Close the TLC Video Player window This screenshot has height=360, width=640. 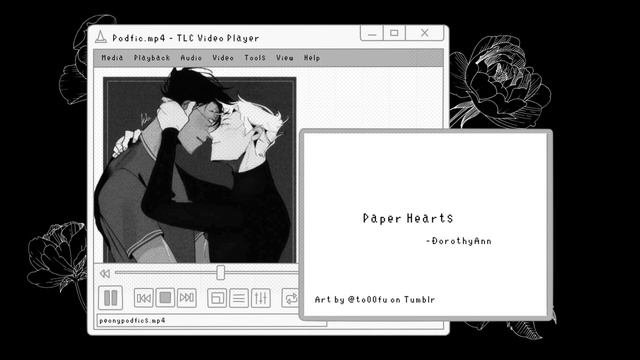pyautogui.click(x=424, y=33)
